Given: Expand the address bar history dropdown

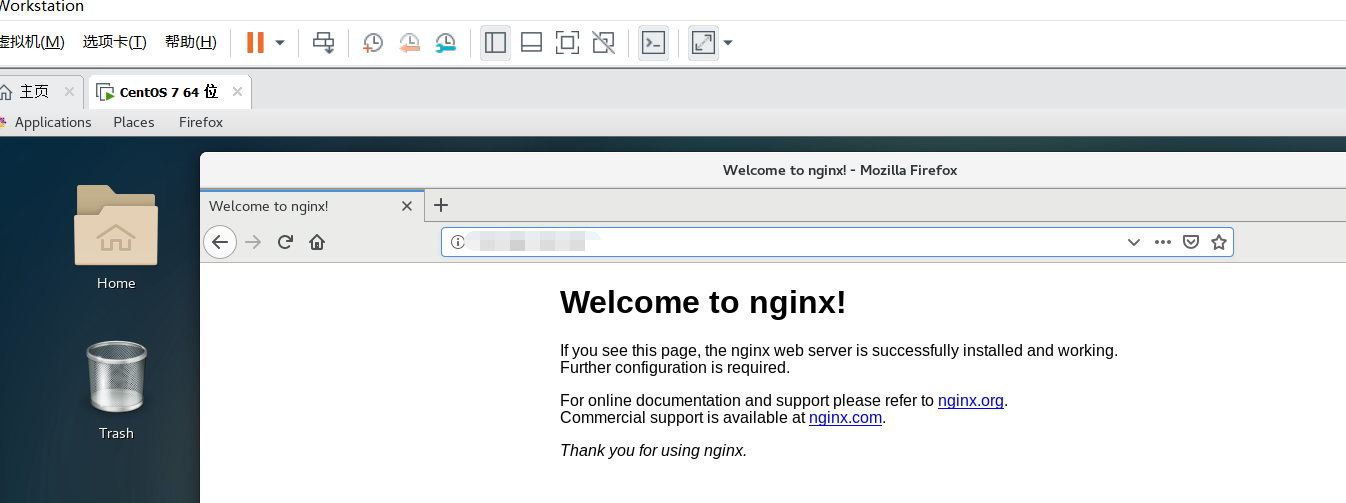Looking at the screenshot, I should tap(1134, 242).
